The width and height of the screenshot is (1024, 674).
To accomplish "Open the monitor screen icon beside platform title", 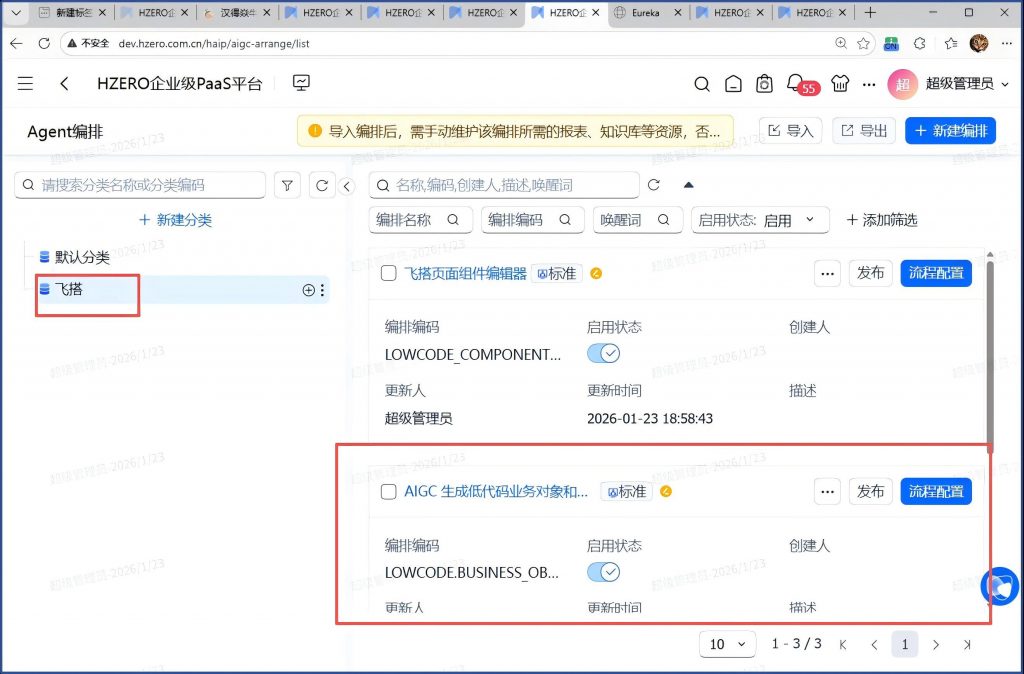I will (x=301, y=83).
